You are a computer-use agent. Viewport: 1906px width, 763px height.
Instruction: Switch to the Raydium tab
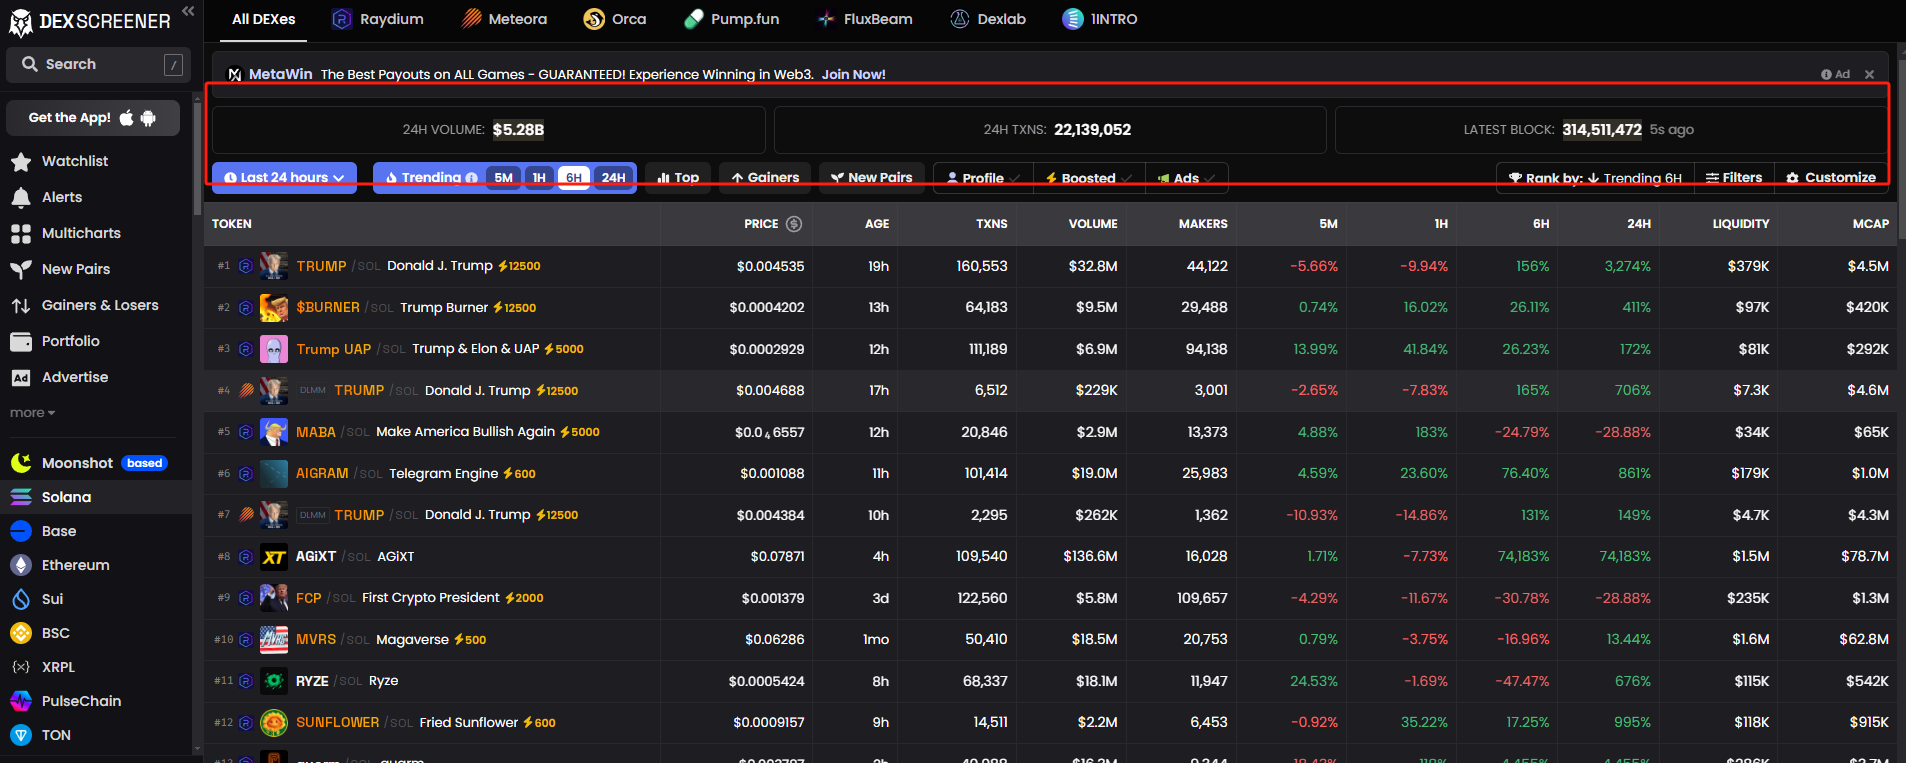click(x=378, y=19)
